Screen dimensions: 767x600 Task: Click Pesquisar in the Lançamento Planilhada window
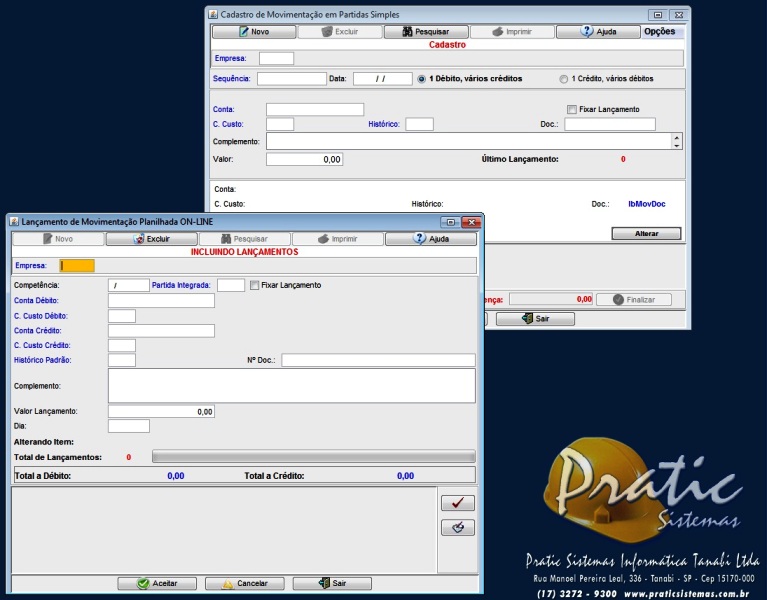click(245, 239)
